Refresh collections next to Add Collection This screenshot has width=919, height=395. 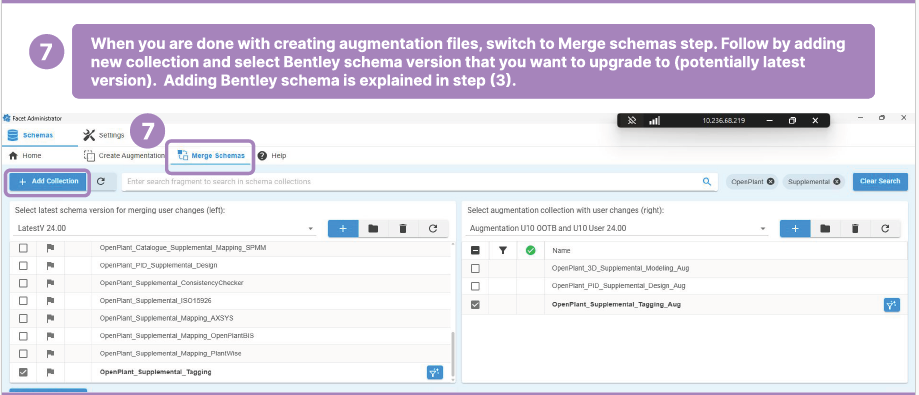point(101,182)
